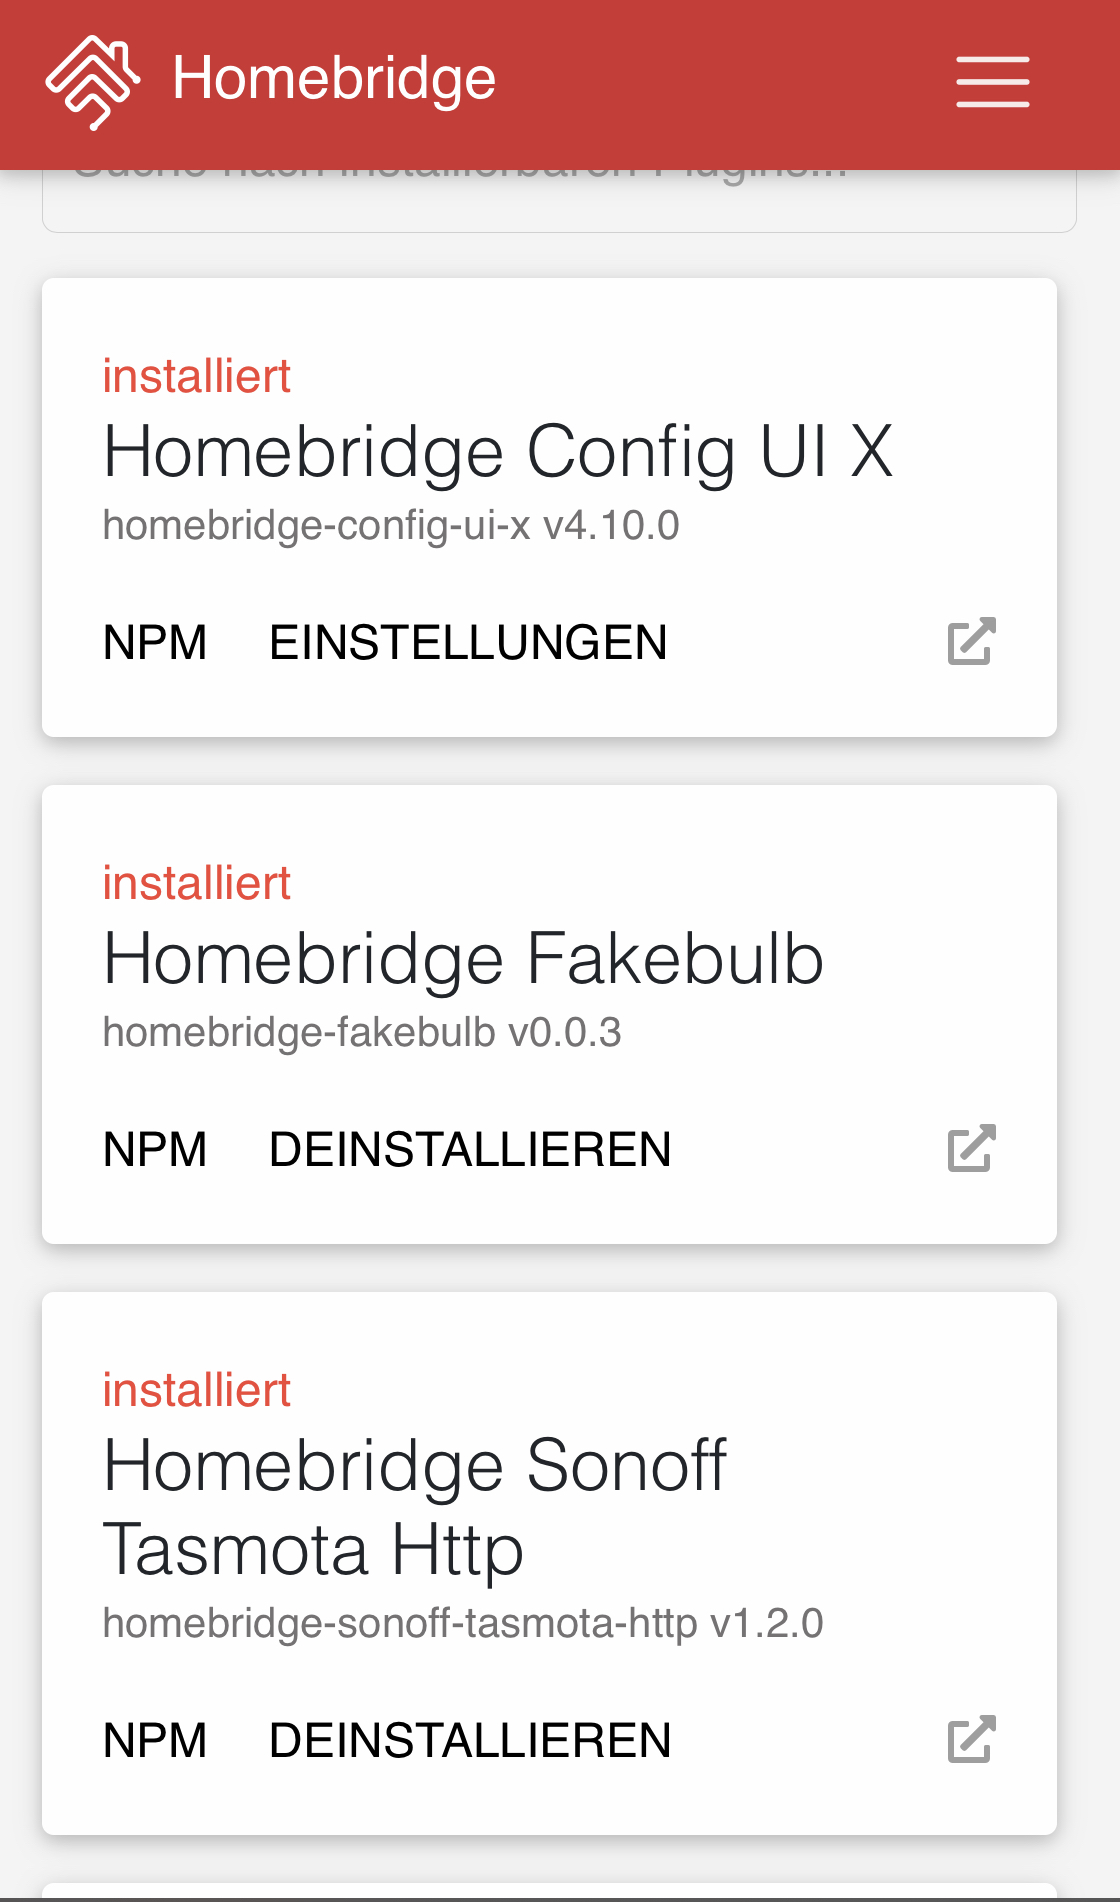The image size is (1120, 1902).
Task: Focus the plugin search input field
Action: coord(559,202)
